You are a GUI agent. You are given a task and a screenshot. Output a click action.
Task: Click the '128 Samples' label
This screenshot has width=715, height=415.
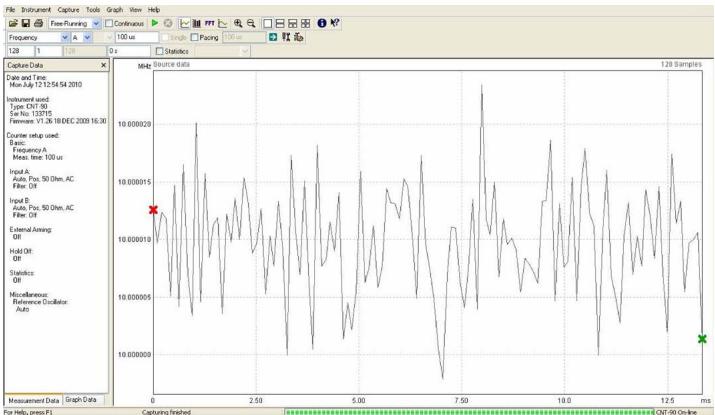[681, 64]
